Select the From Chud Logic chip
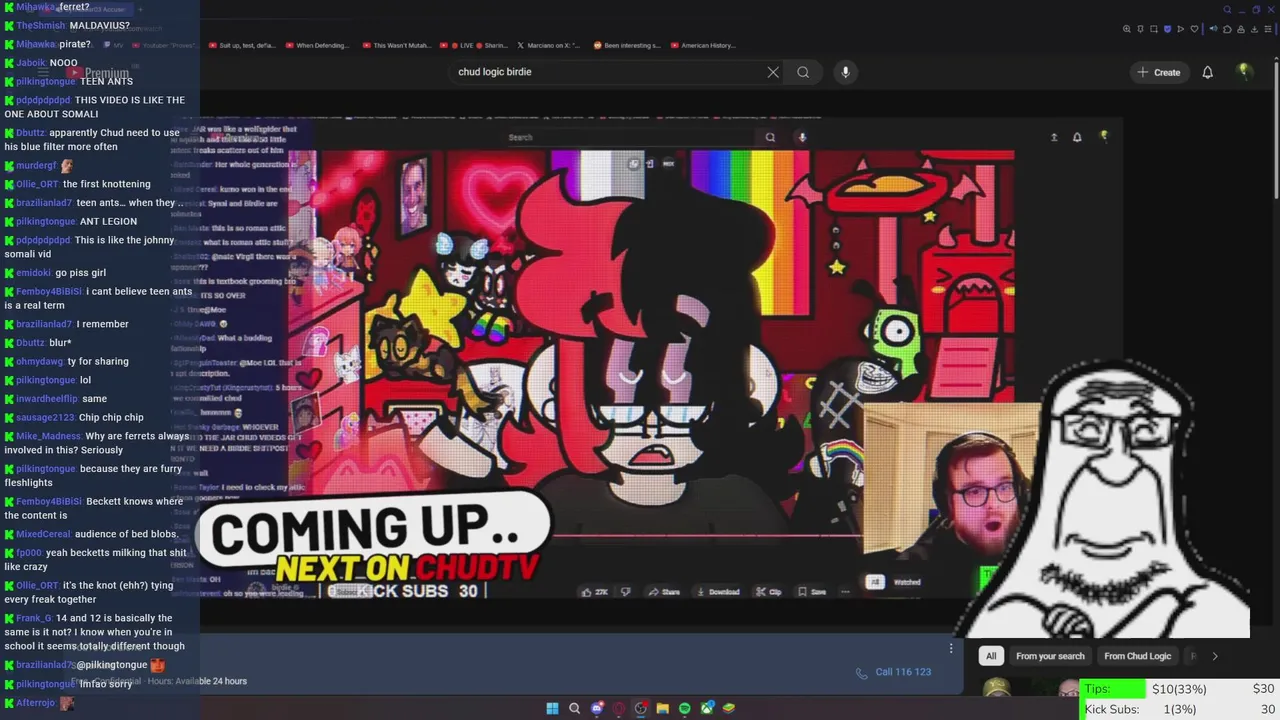Image resolution: width=1280 pixels, height=720 pixels. (1137, 656)
